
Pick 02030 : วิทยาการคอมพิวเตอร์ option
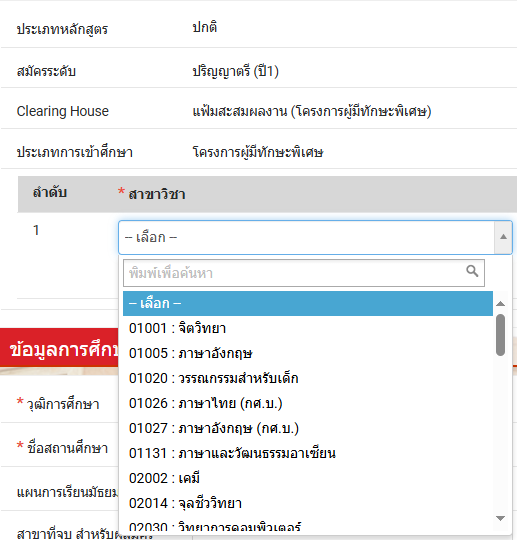click(308, 526)
